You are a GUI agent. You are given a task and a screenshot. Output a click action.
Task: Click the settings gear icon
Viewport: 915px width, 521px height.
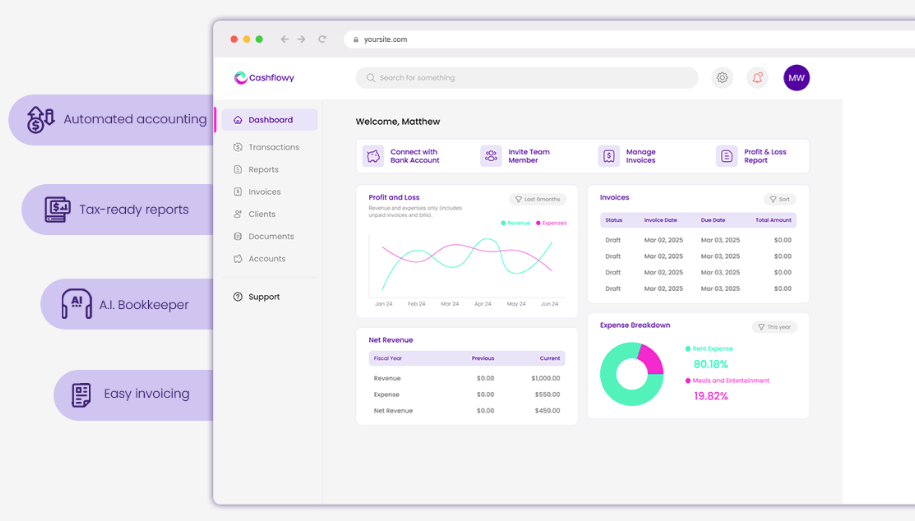point(722,78)
